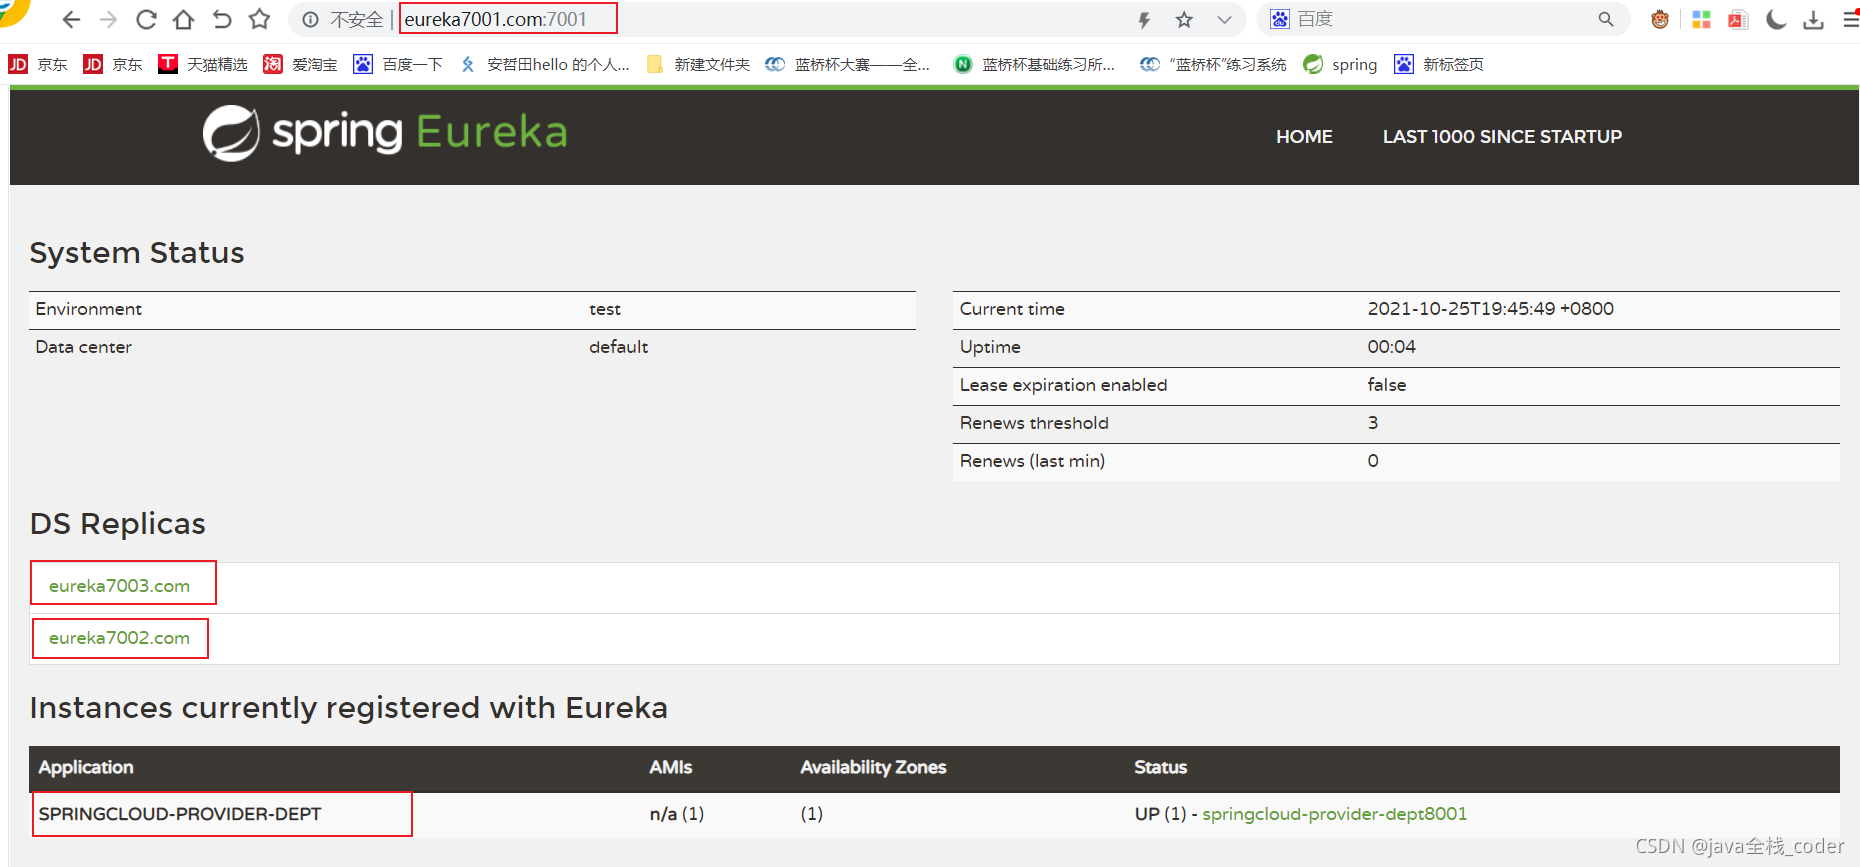Viewport: 1860px width, 867px height.
Task: Click the red PDF extension icon
Action: (x=1738, y=19)
